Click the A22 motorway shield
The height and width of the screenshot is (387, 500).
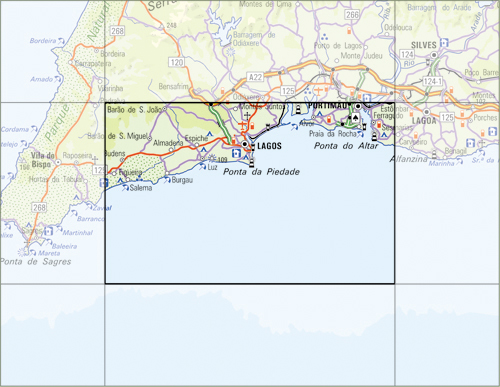(255, 77)
